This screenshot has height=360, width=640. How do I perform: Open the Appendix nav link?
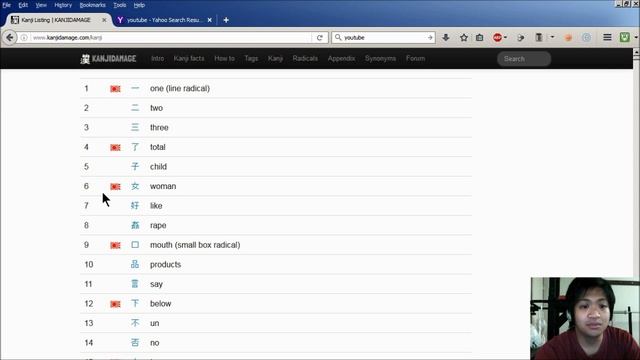point(341,59)
